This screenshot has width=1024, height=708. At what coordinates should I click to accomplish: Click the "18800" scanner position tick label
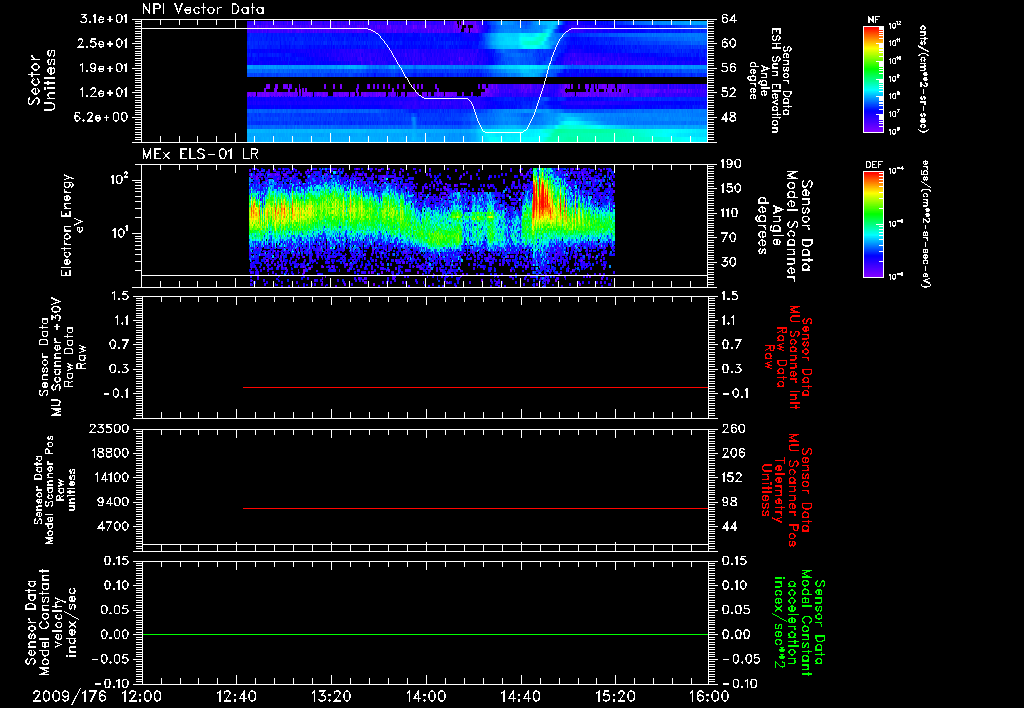click(109, 453)
